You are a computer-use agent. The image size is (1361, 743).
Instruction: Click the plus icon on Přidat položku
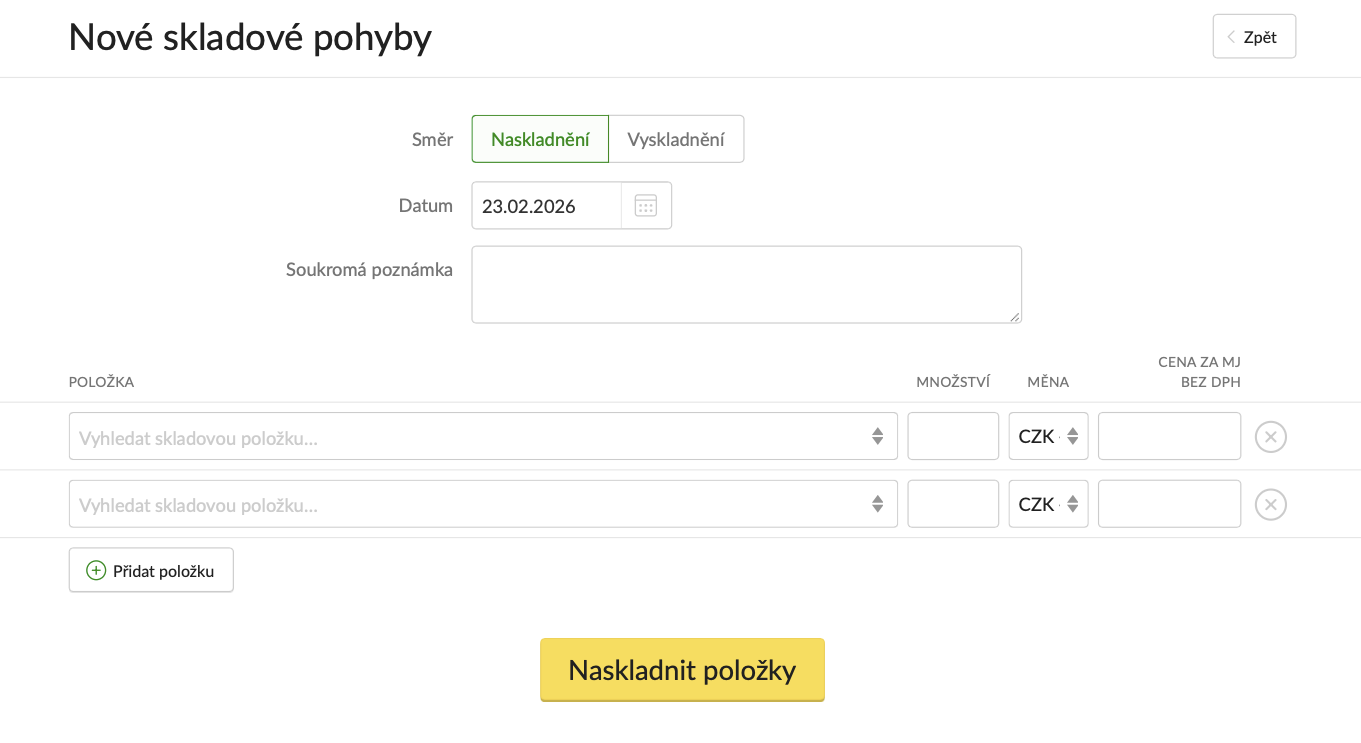(x=95, y=570)
